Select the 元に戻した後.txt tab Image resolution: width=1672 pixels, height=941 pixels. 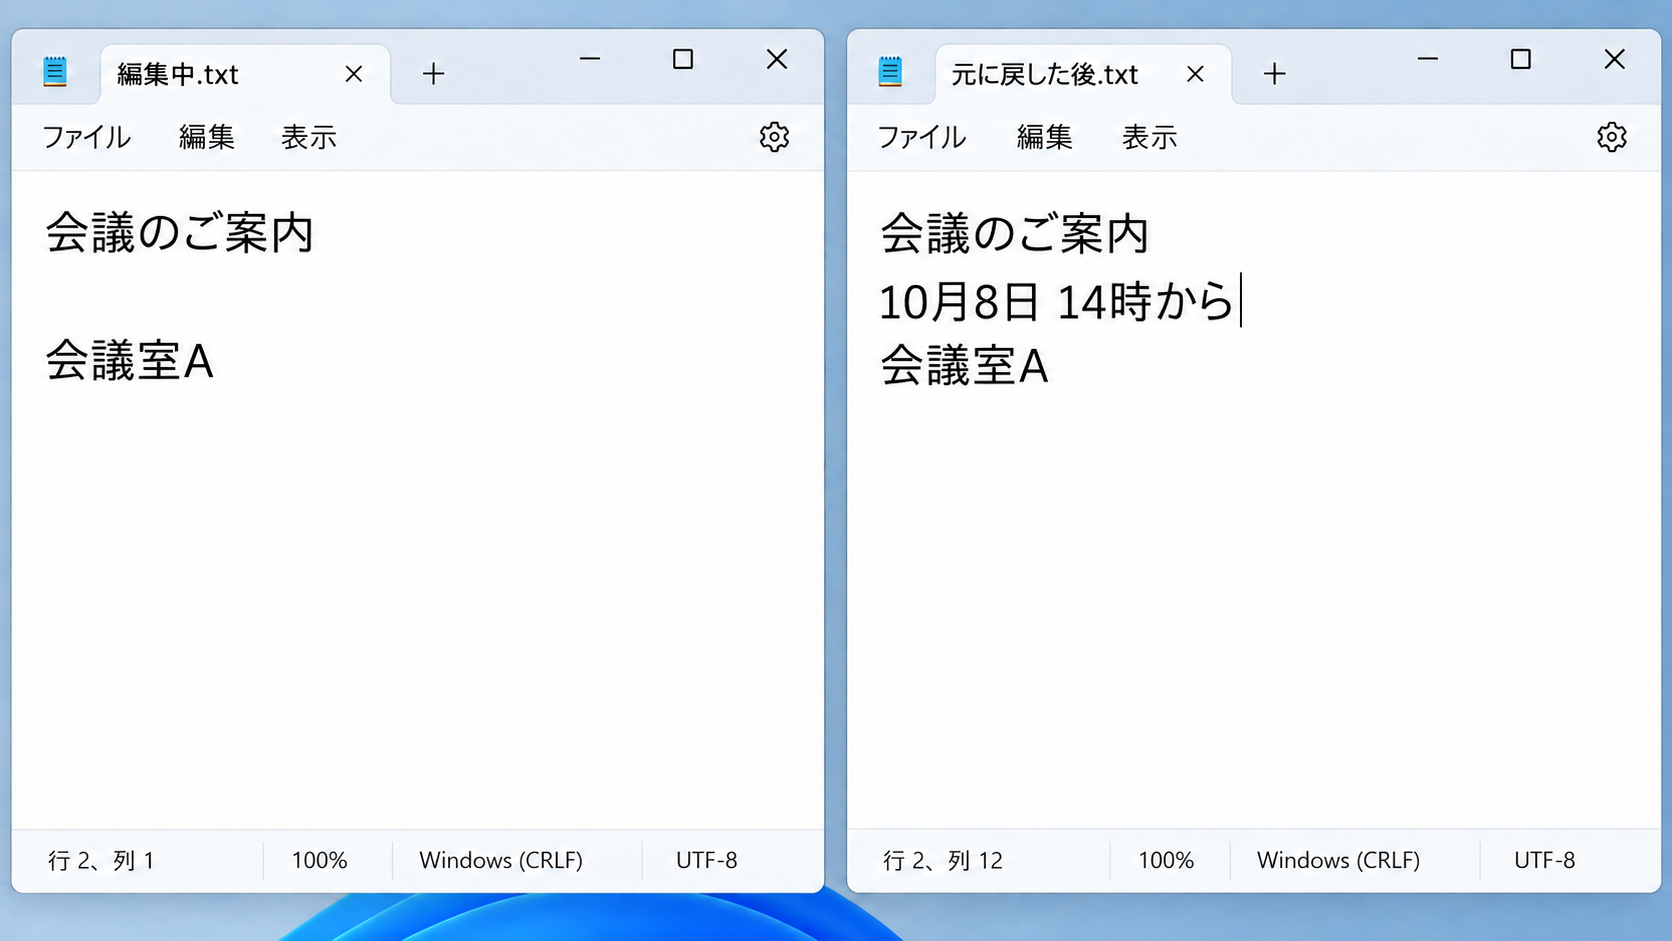[x=1083, y=74]
